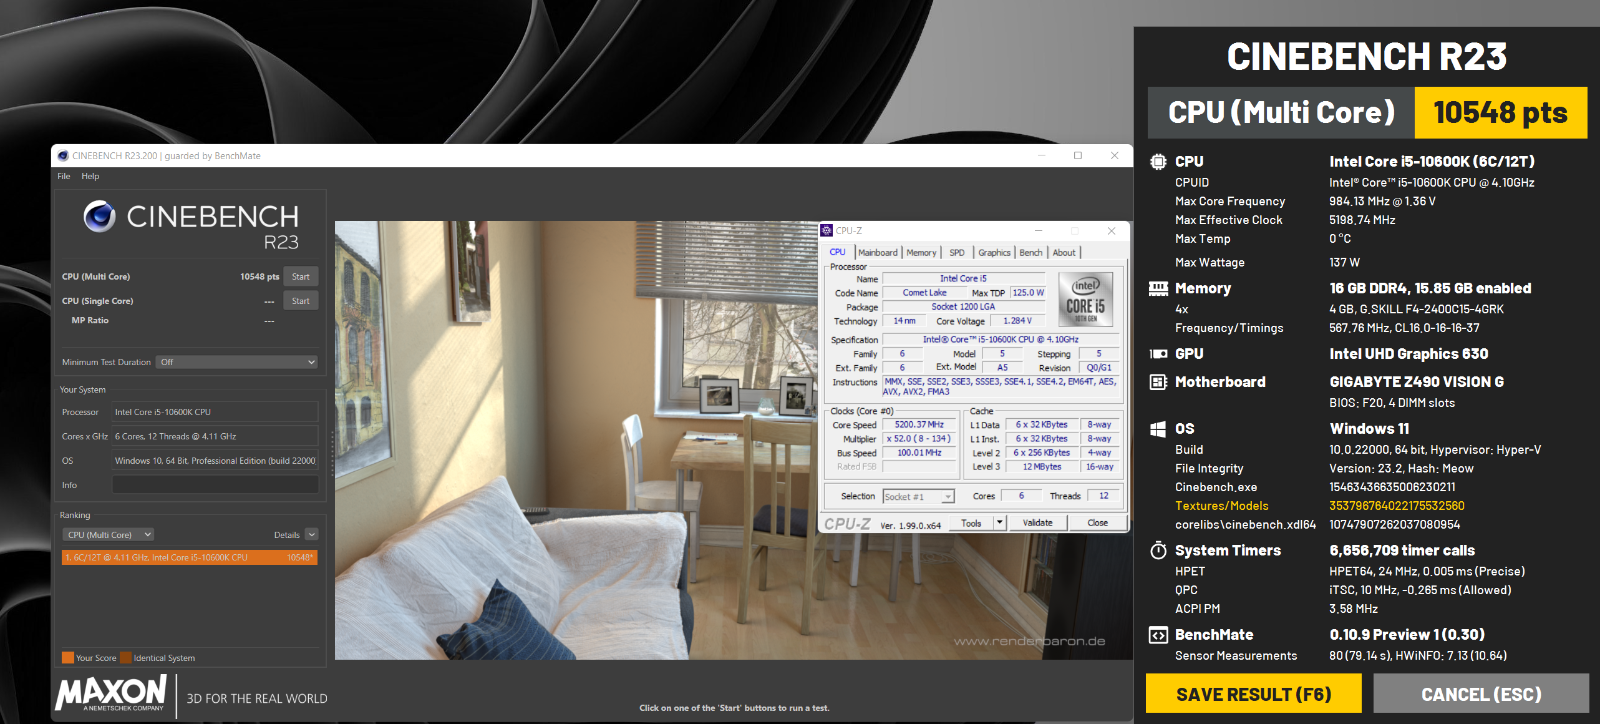
Task: Click the 100.01 MHz Bus Speed value
Action: [x=919, y=453]
